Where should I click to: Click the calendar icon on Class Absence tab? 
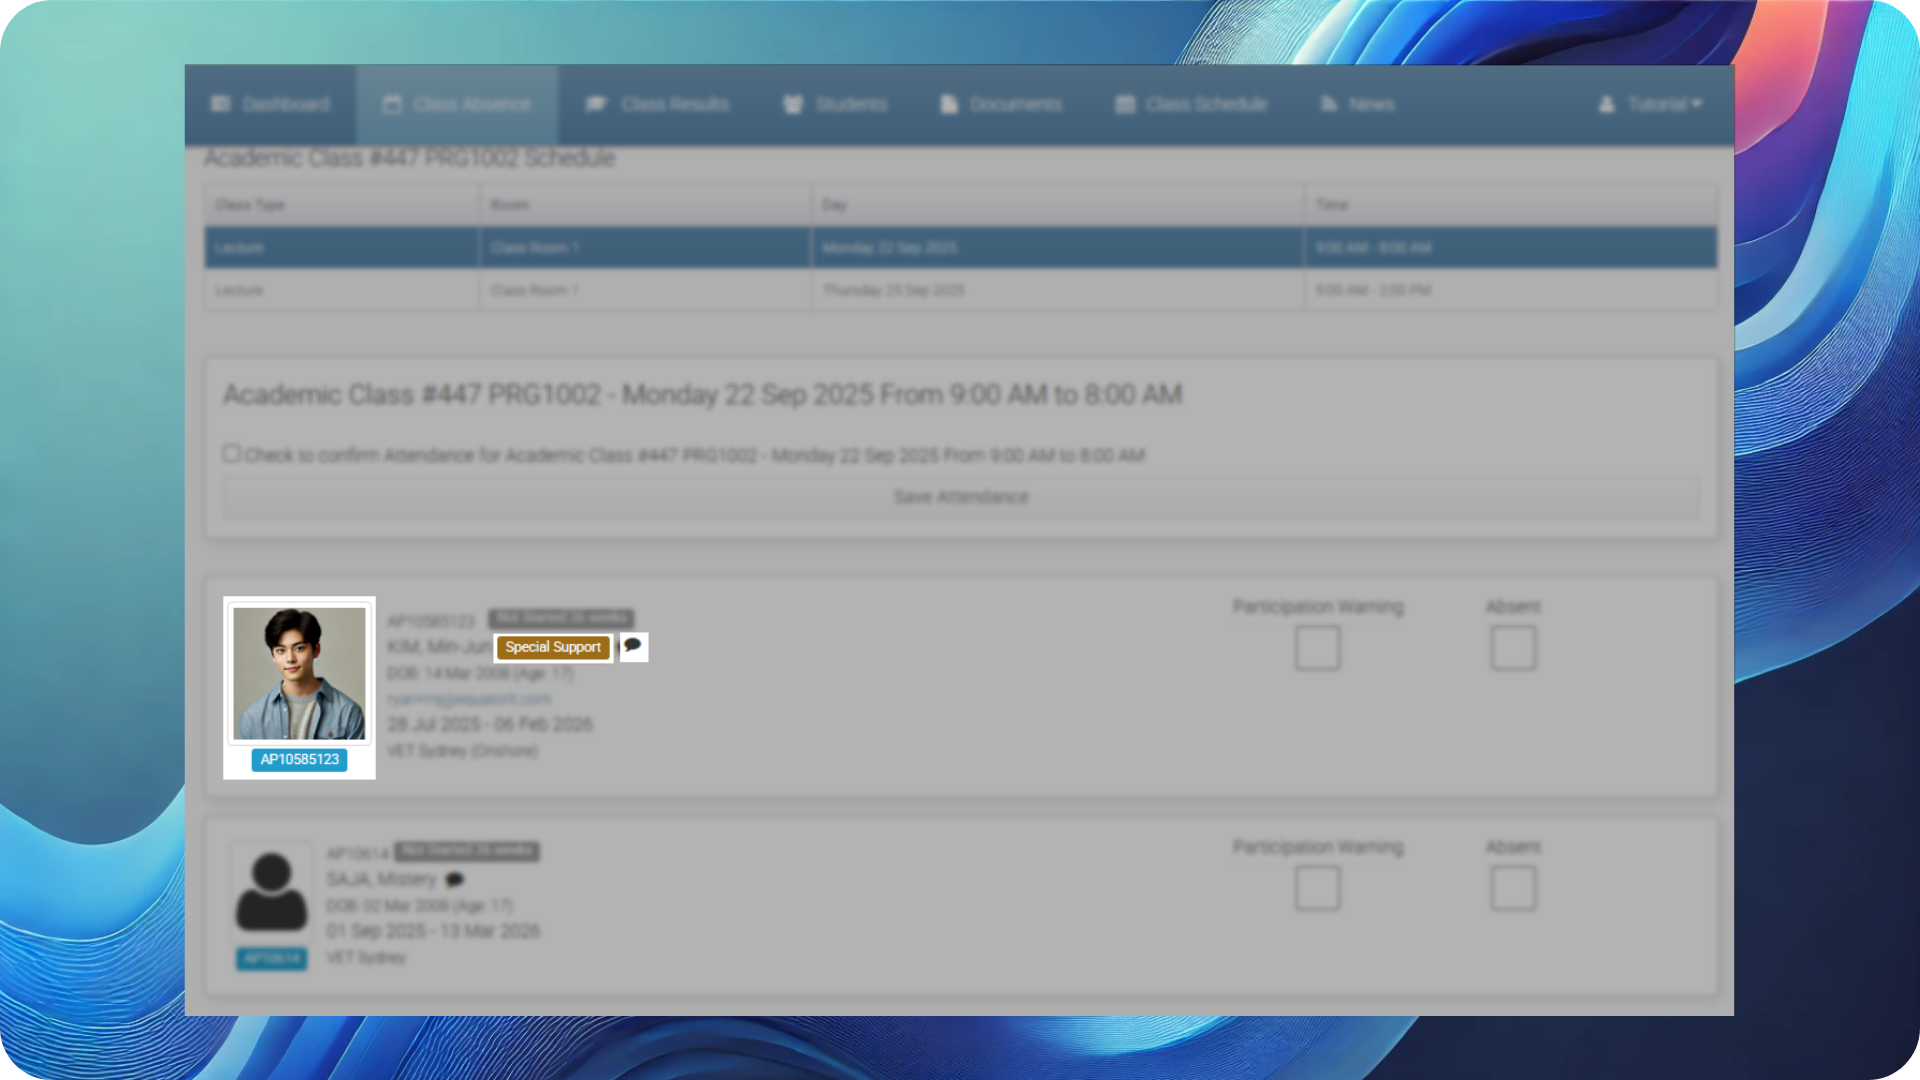pyautogui.click(x=393, y=104)
